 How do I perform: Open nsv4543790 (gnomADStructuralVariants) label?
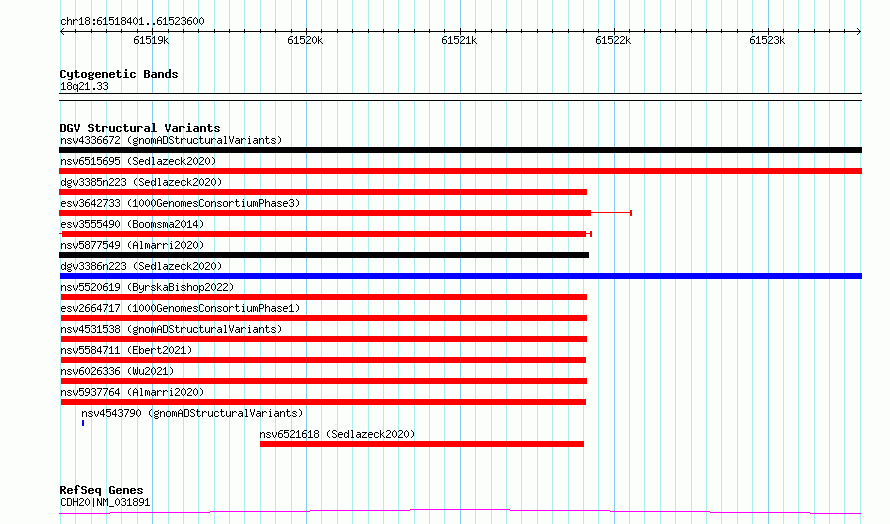click(192, 413)
